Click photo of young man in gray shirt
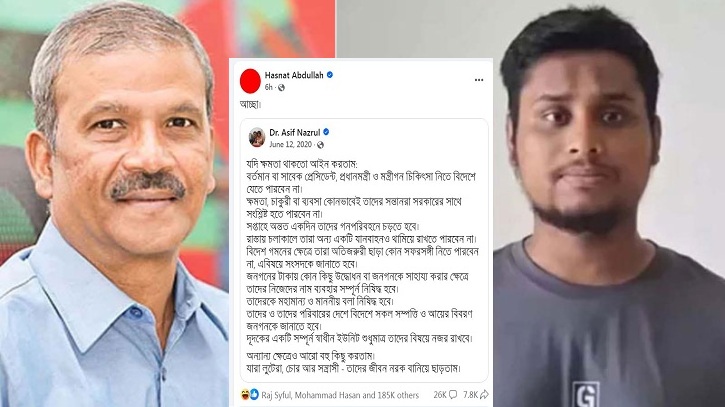 (x=609, y=204)
